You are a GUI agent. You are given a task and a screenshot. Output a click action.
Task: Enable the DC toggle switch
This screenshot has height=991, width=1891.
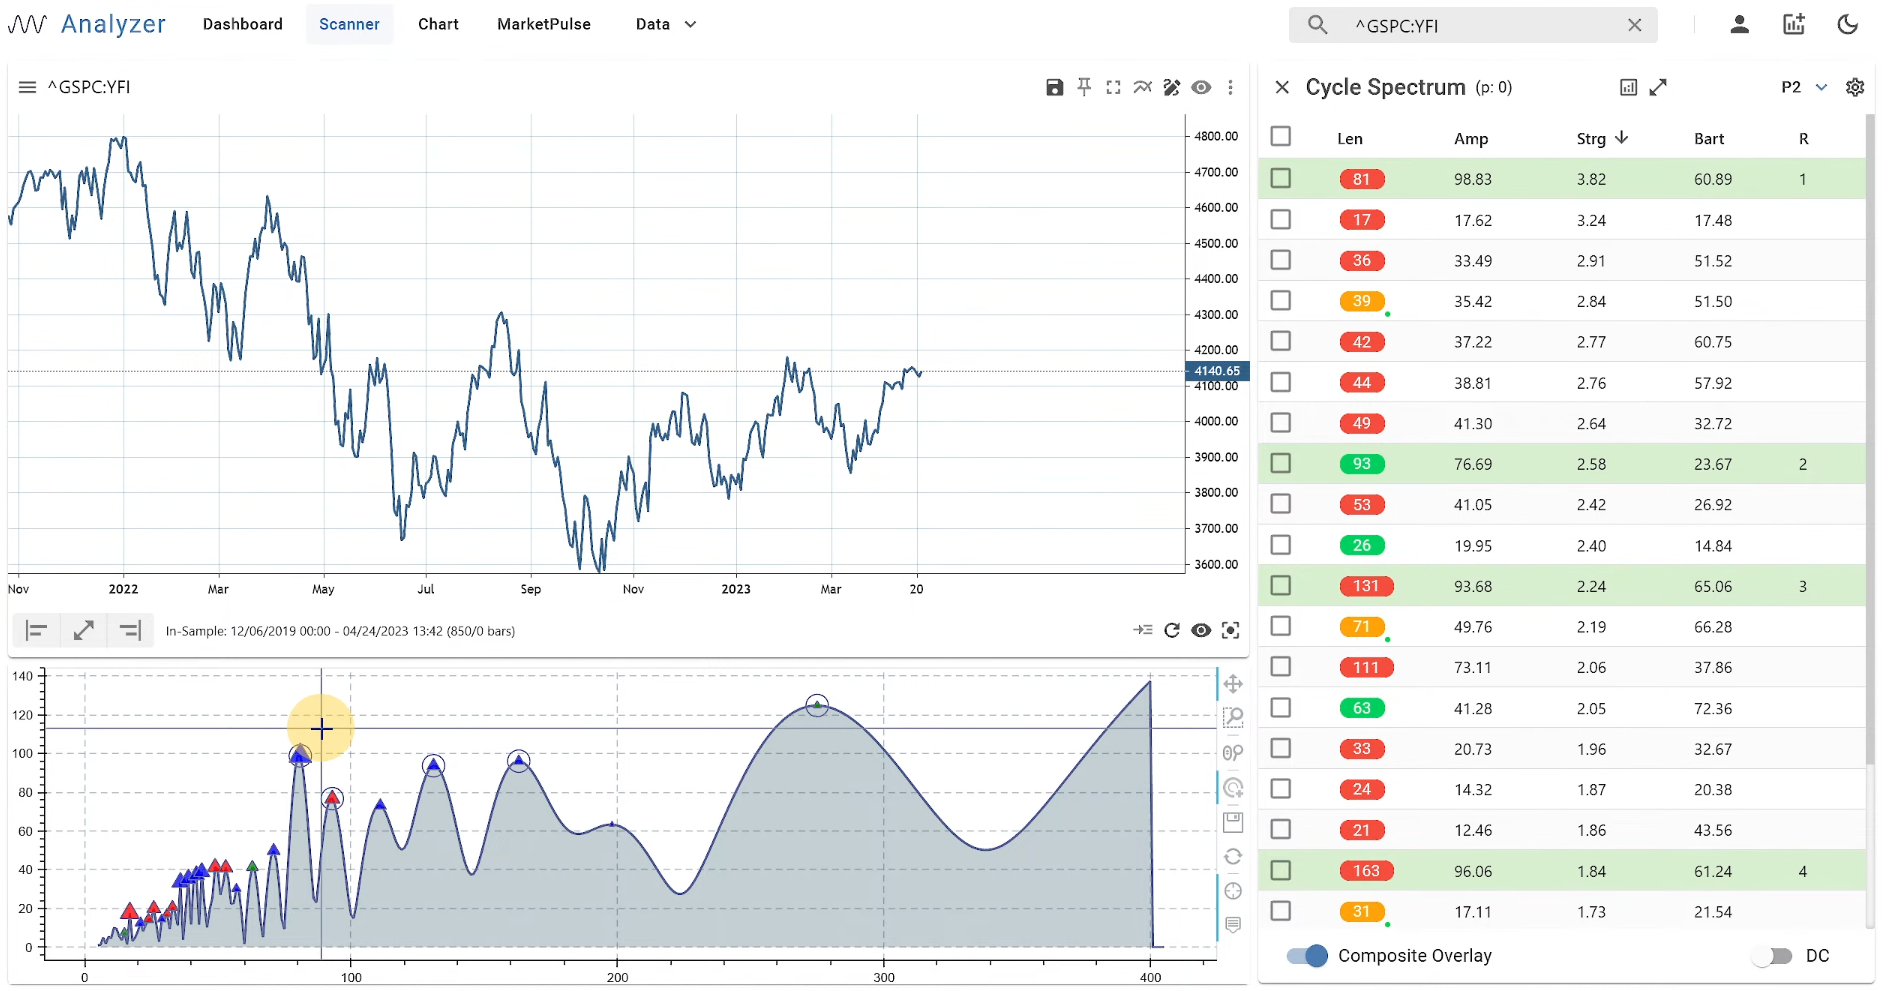coord(1773,956)
